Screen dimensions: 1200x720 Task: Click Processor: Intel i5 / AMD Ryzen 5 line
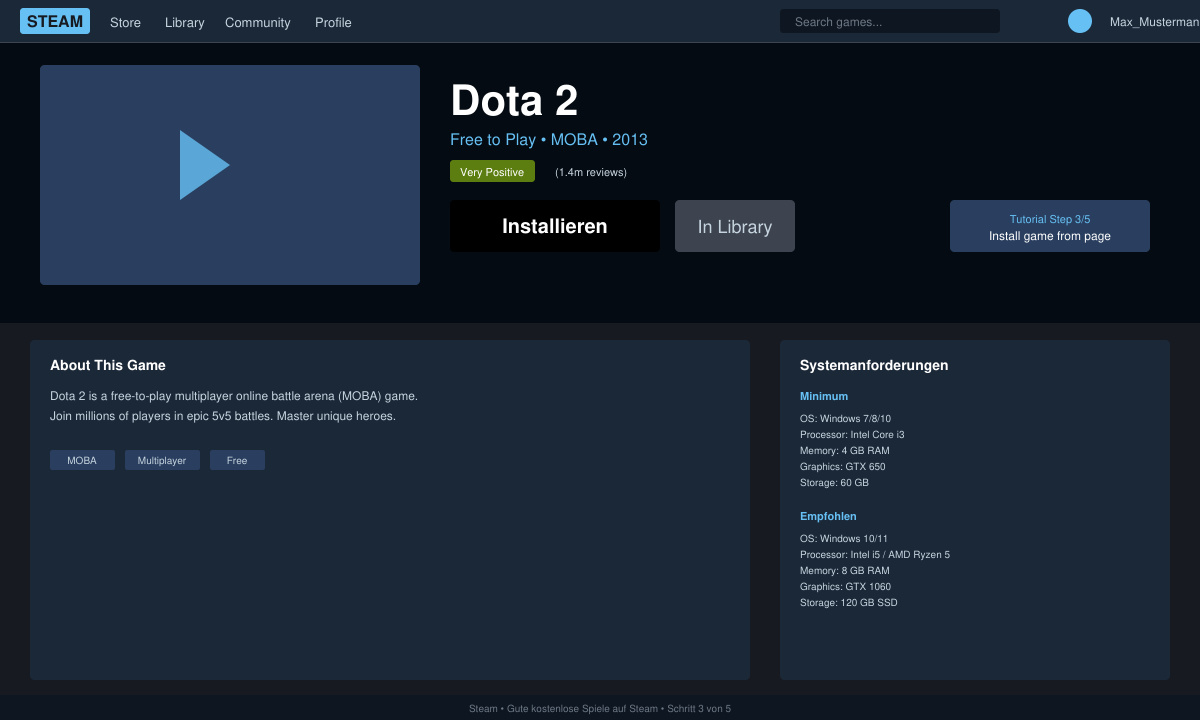click(875, 554)
